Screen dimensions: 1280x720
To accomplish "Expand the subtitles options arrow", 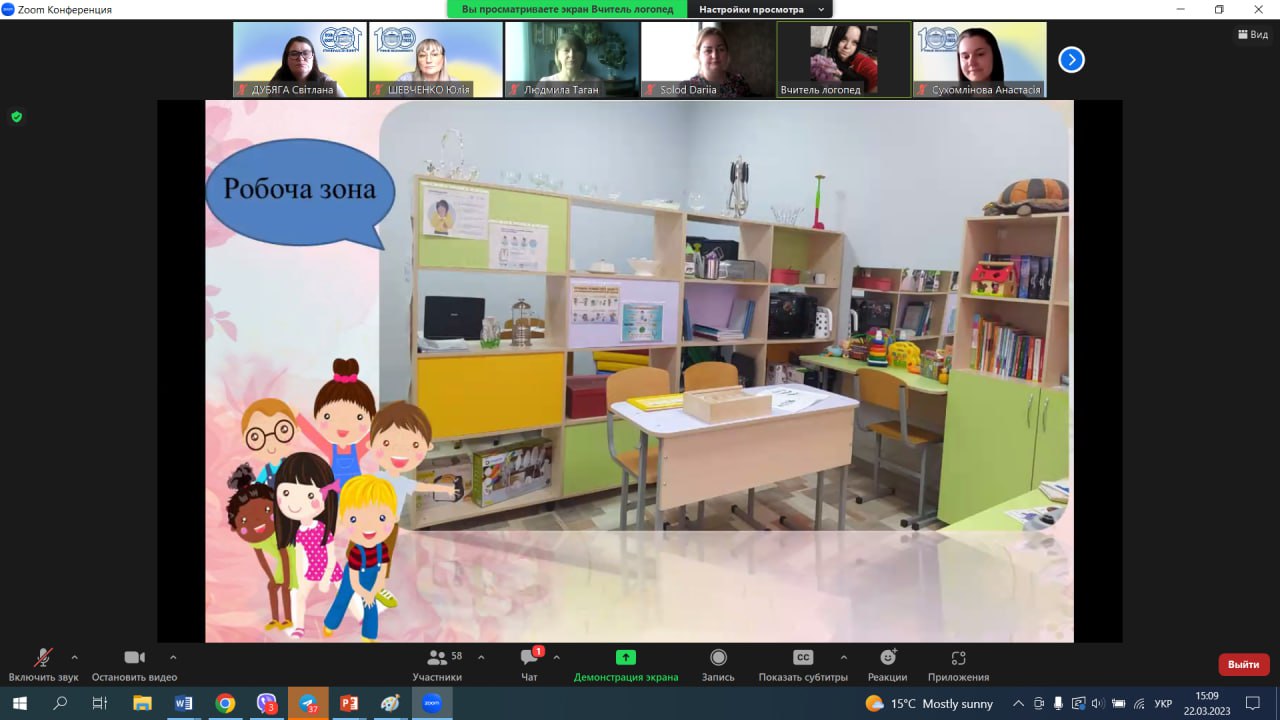I will tap(843, 657).
